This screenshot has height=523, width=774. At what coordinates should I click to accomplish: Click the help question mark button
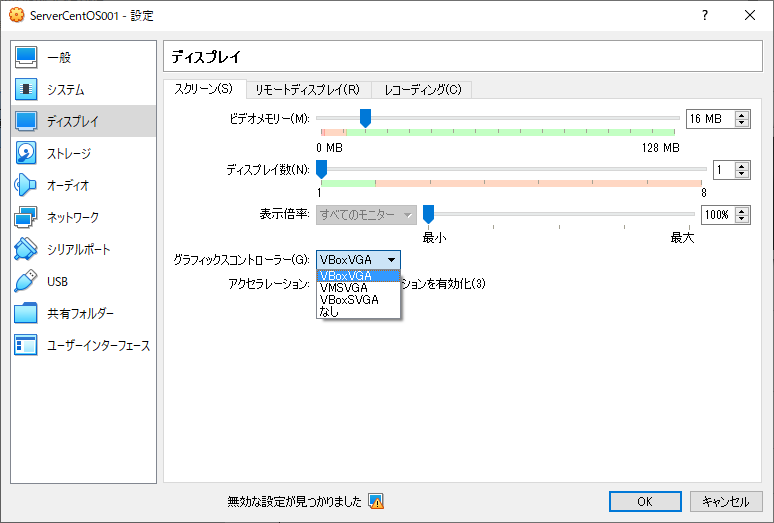point(705,15)
